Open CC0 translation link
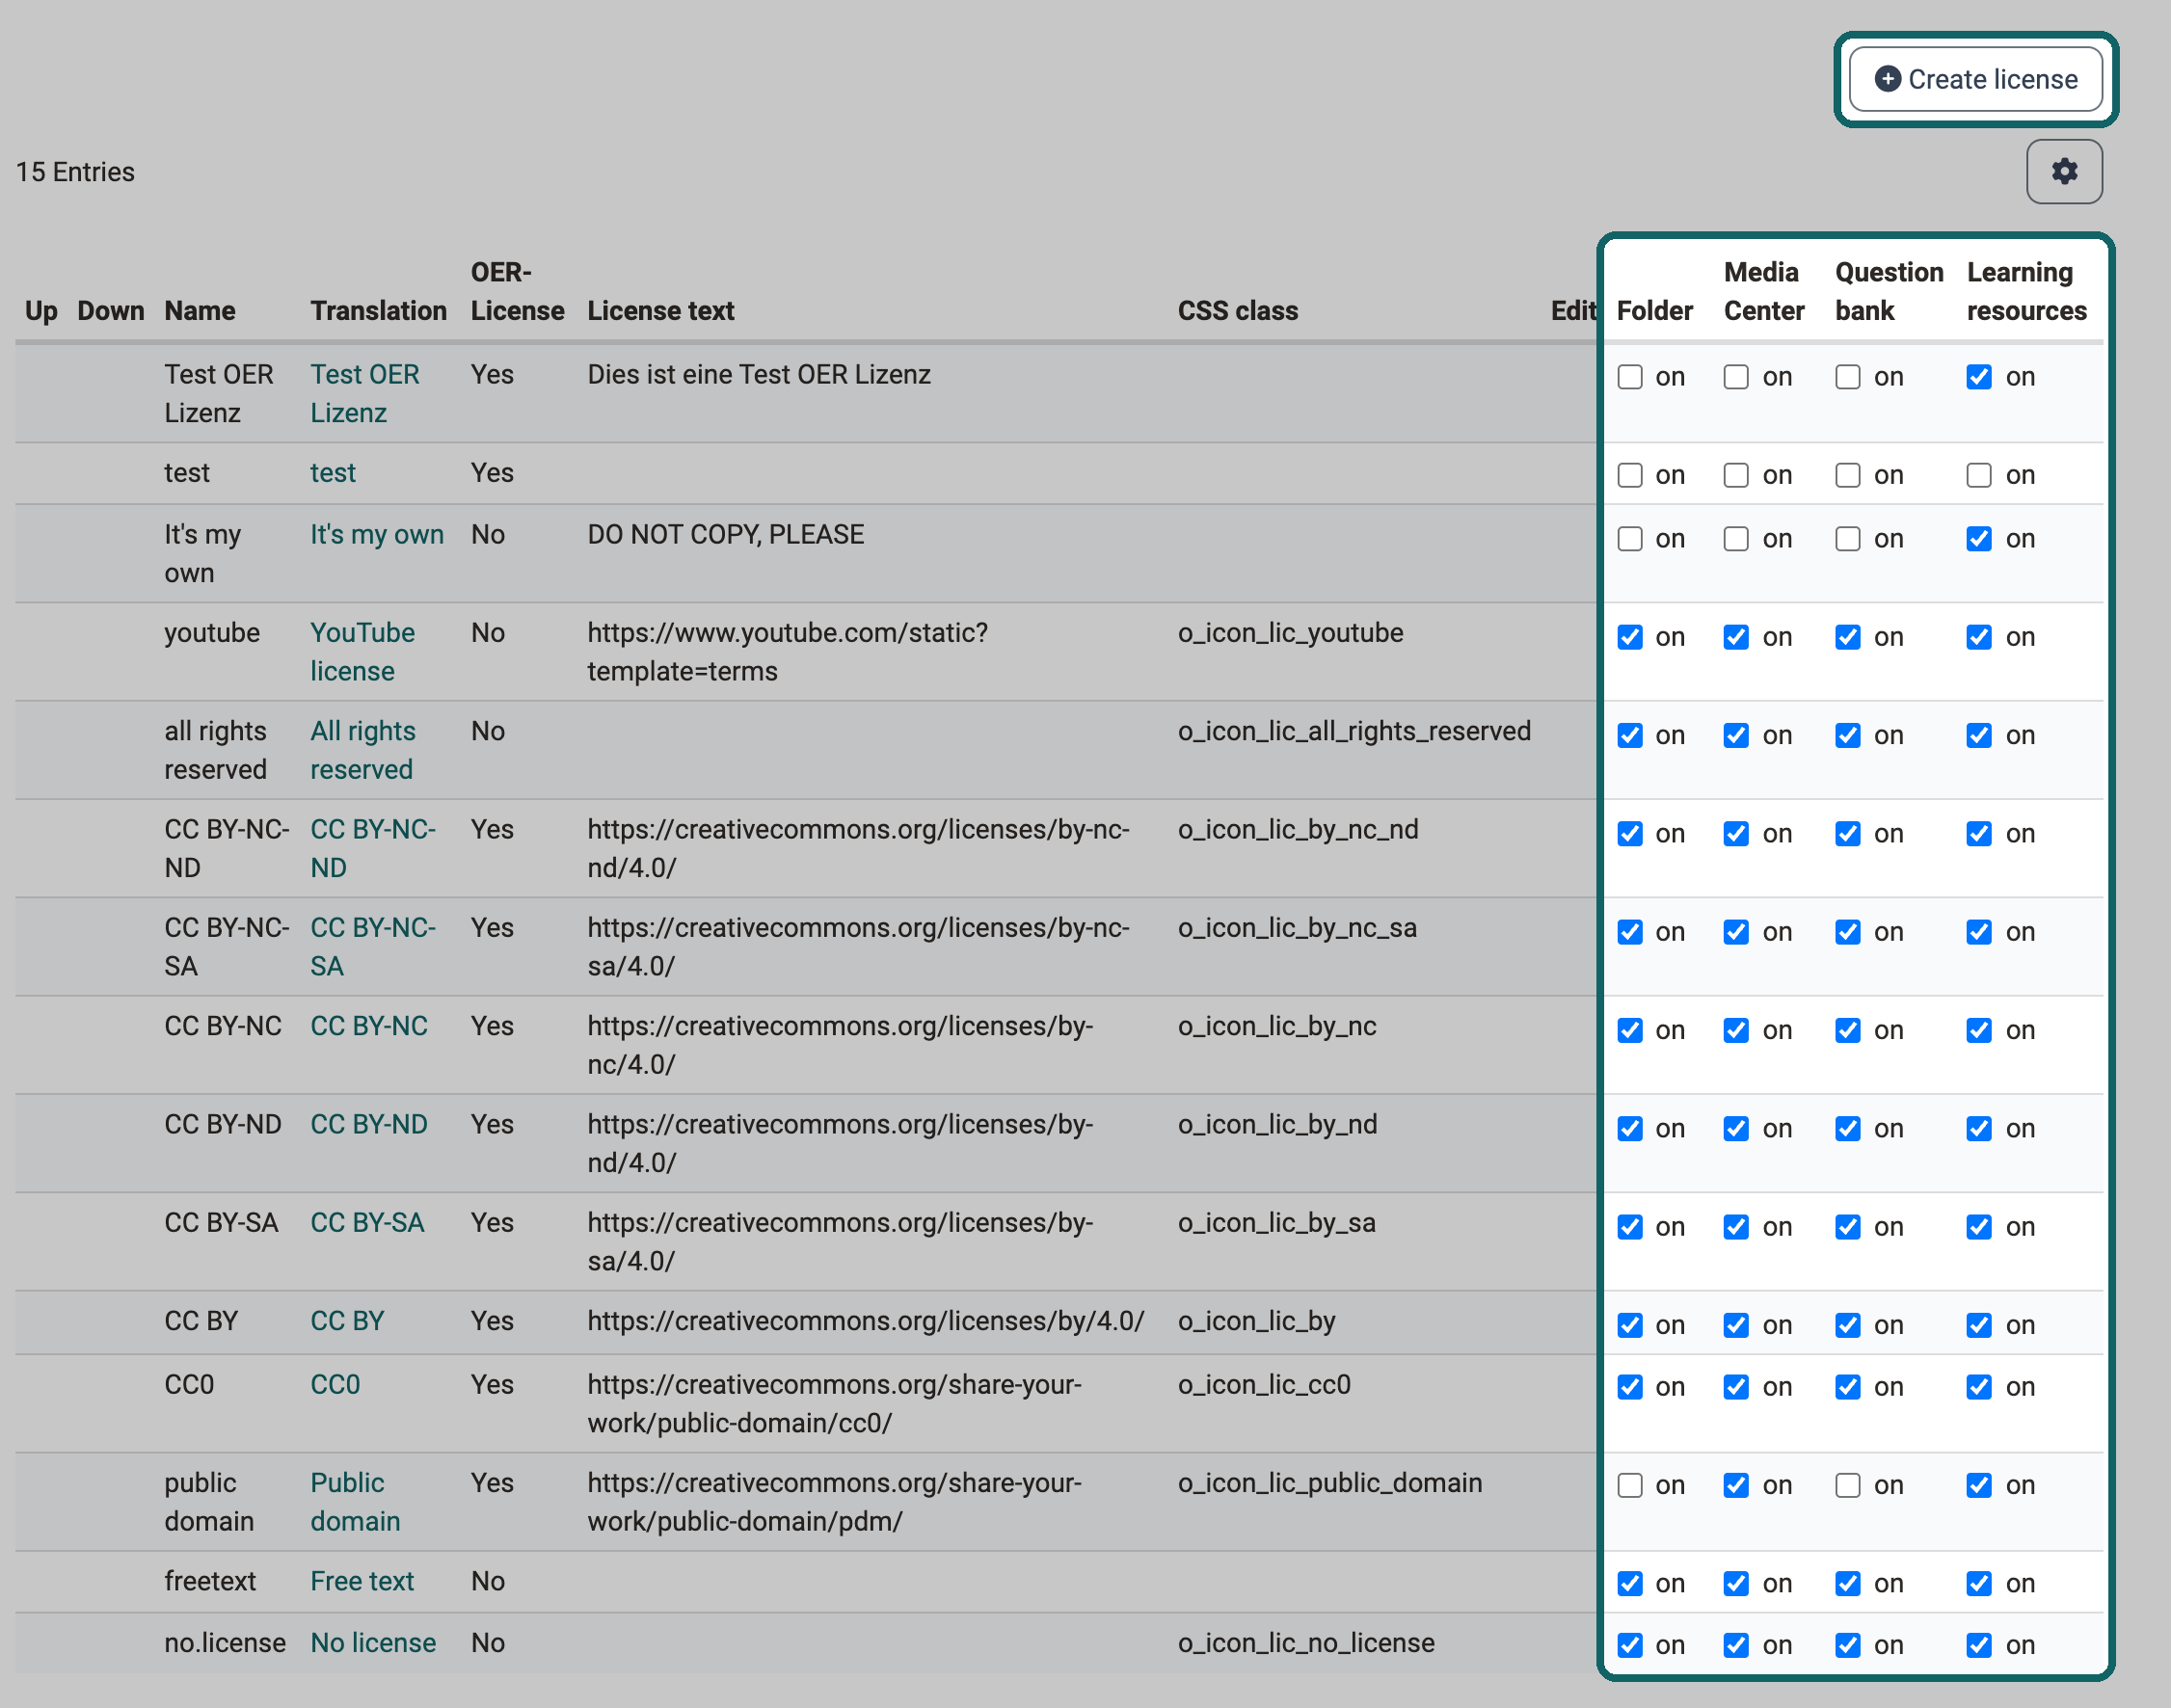Screen dimensions: 2171x1708 tap(335, 1384)
